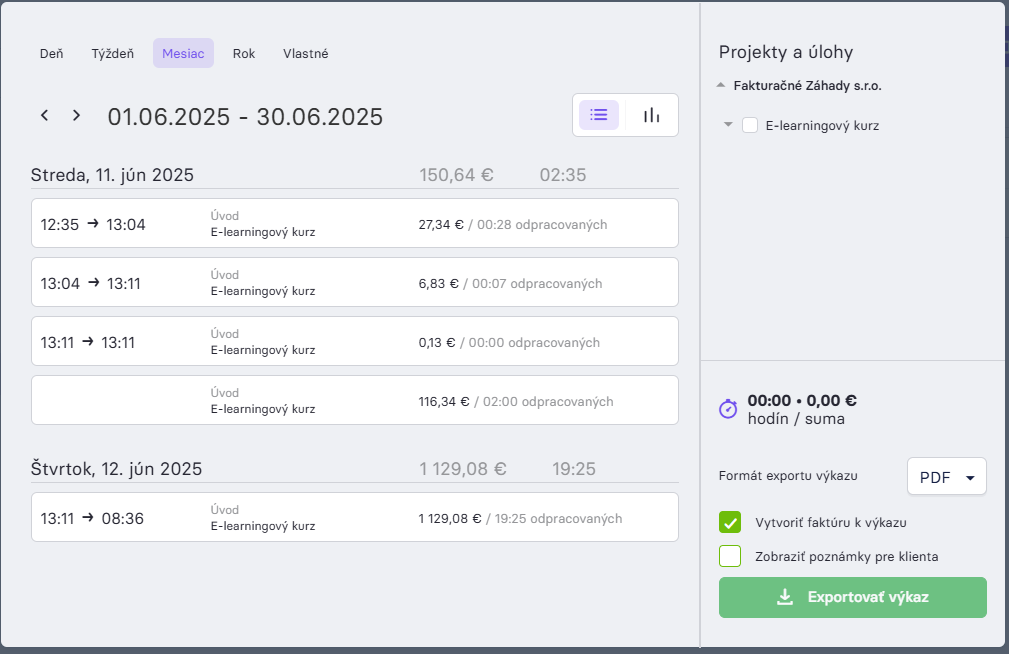Expand E-learningový kurz project tasks
This screenshot has width=1009, height=654.
728,125
